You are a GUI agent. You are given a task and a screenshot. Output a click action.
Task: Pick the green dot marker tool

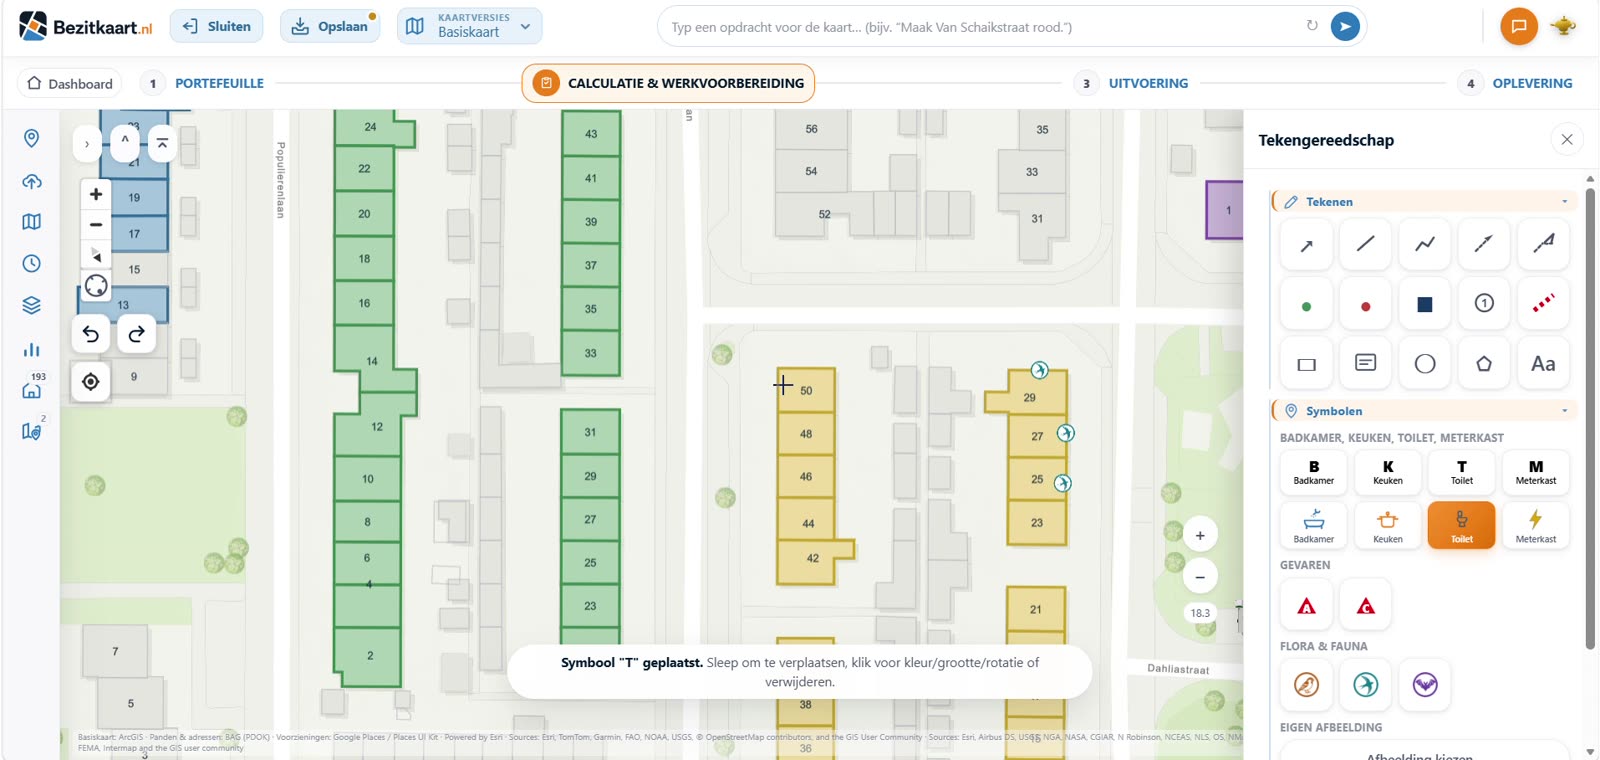[x=1306, y=305]
